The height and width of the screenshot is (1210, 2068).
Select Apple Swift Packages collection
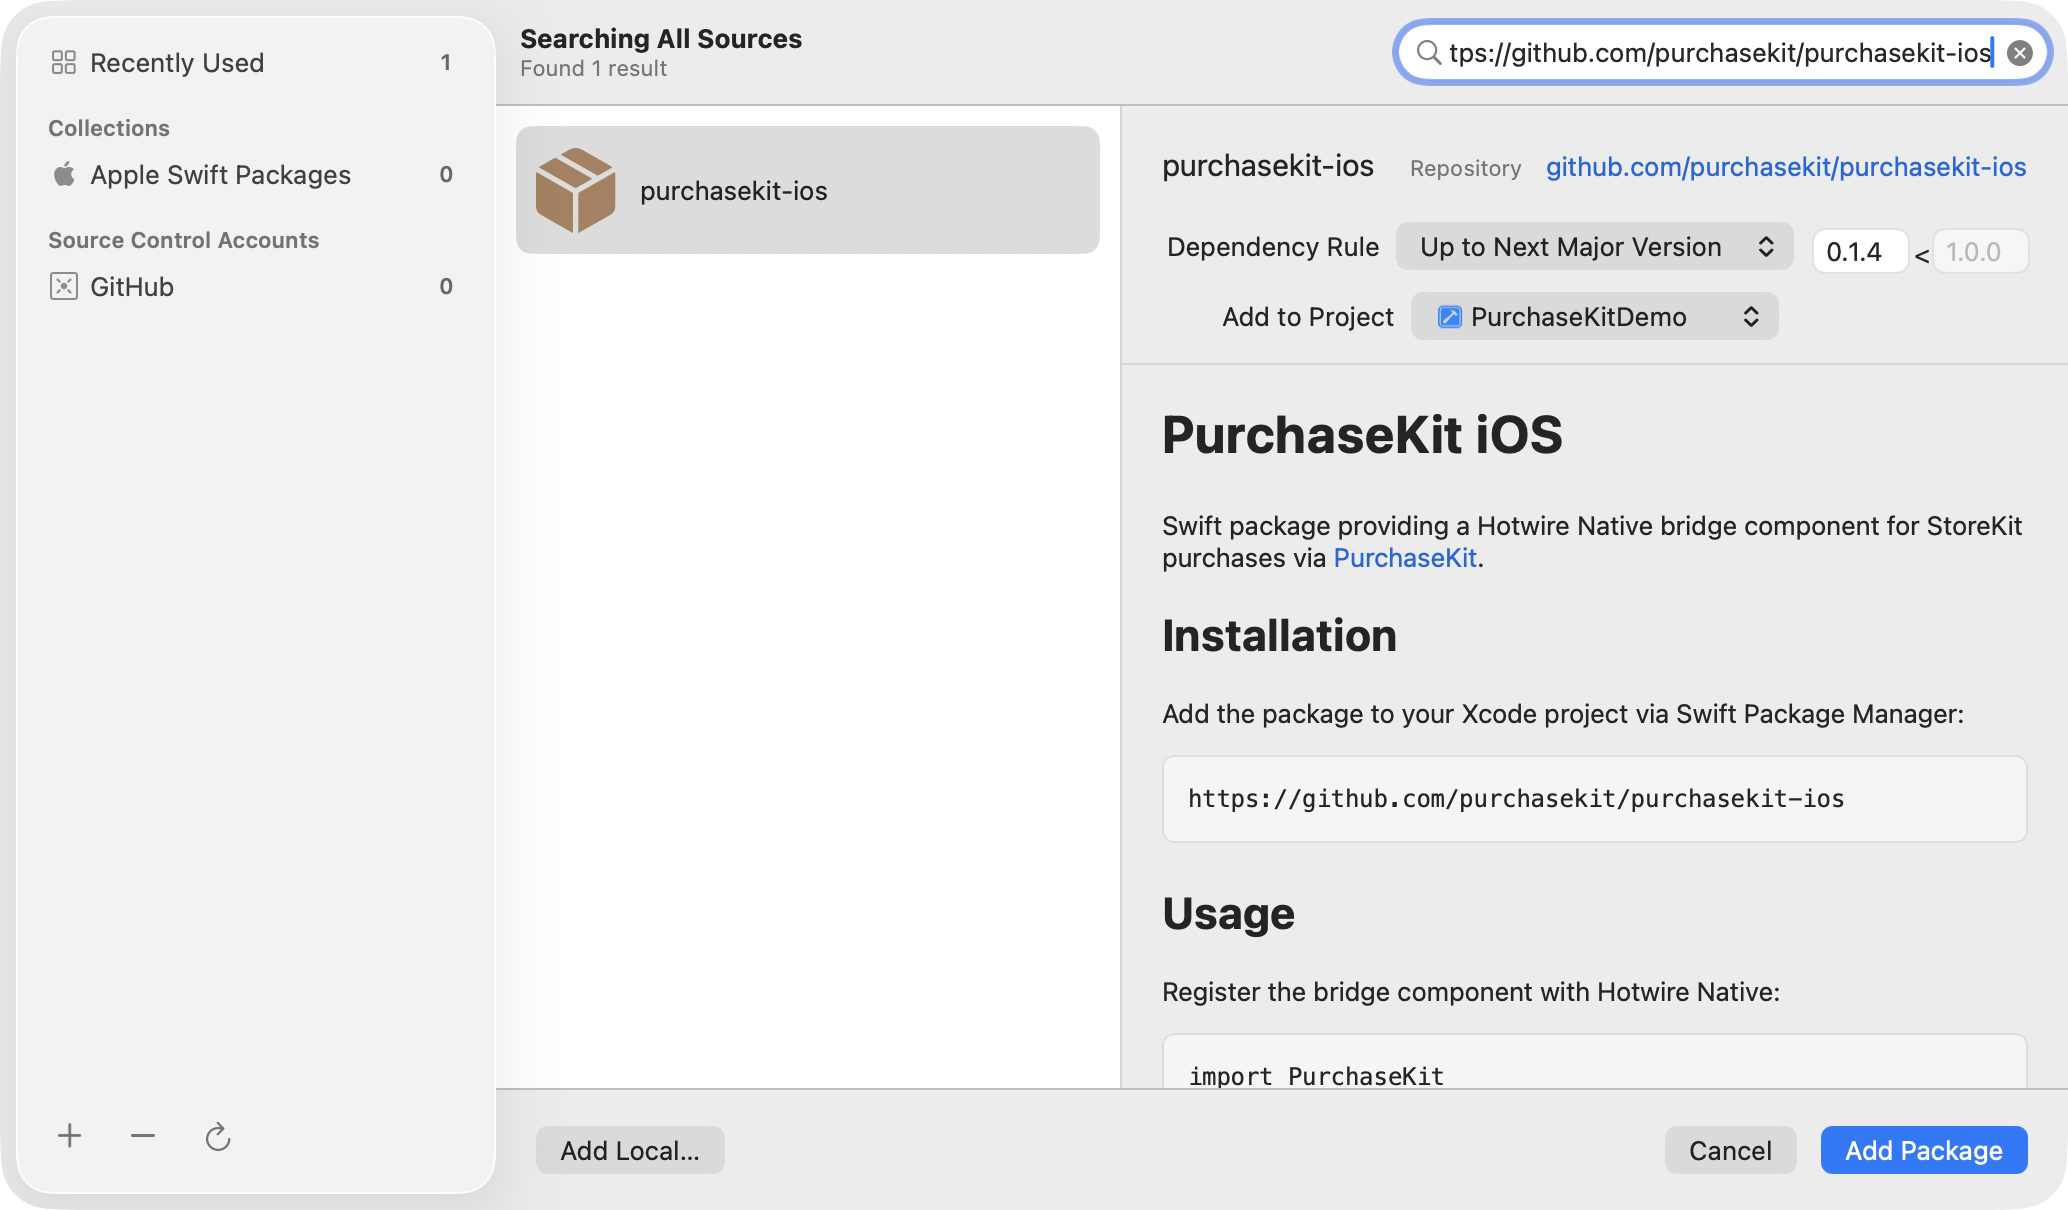point(255,175)
